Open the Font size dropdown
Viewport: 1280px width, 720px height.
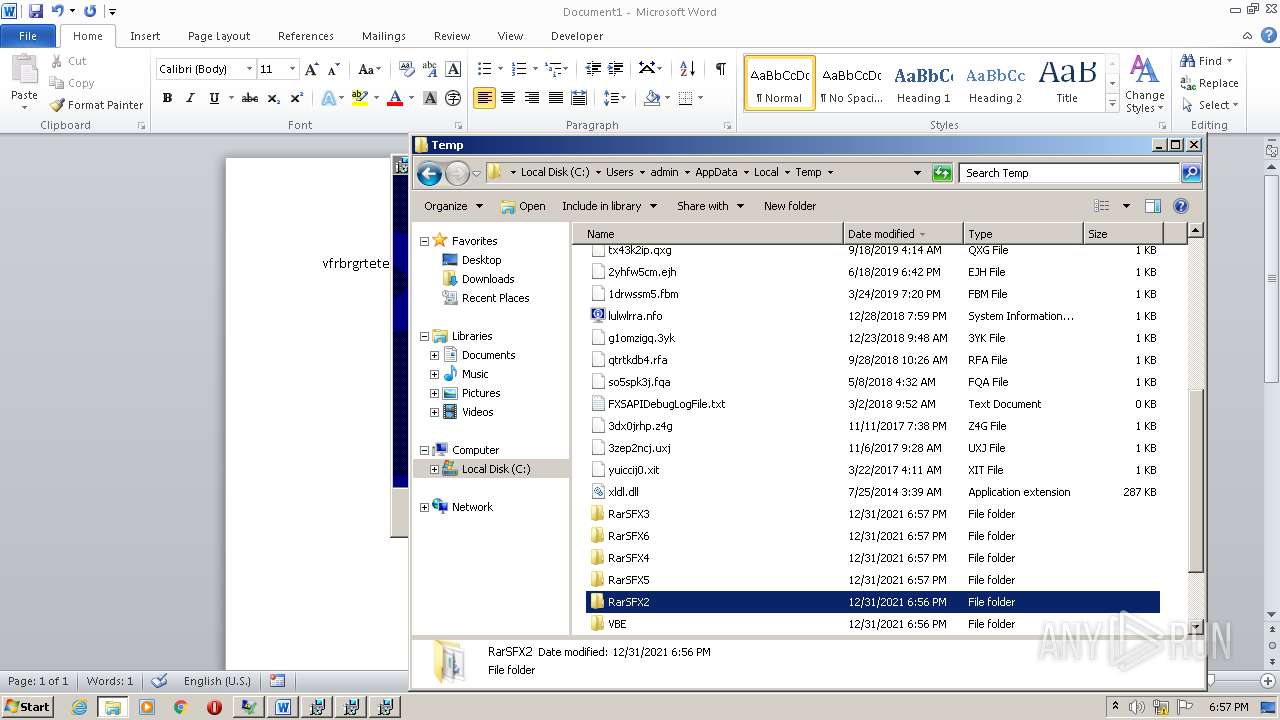[x=292, y=69]
